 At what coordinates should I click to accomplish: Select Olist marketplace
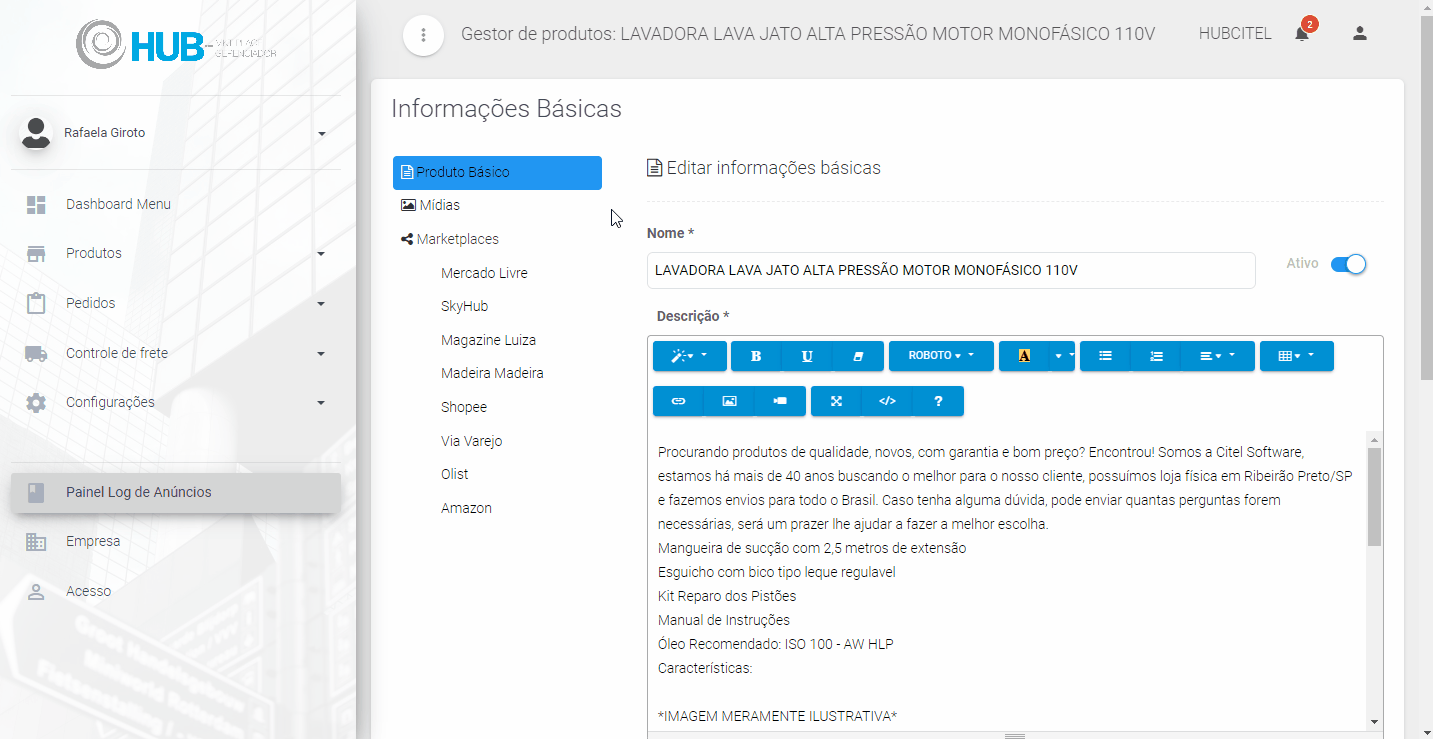(x=454, y=474)
